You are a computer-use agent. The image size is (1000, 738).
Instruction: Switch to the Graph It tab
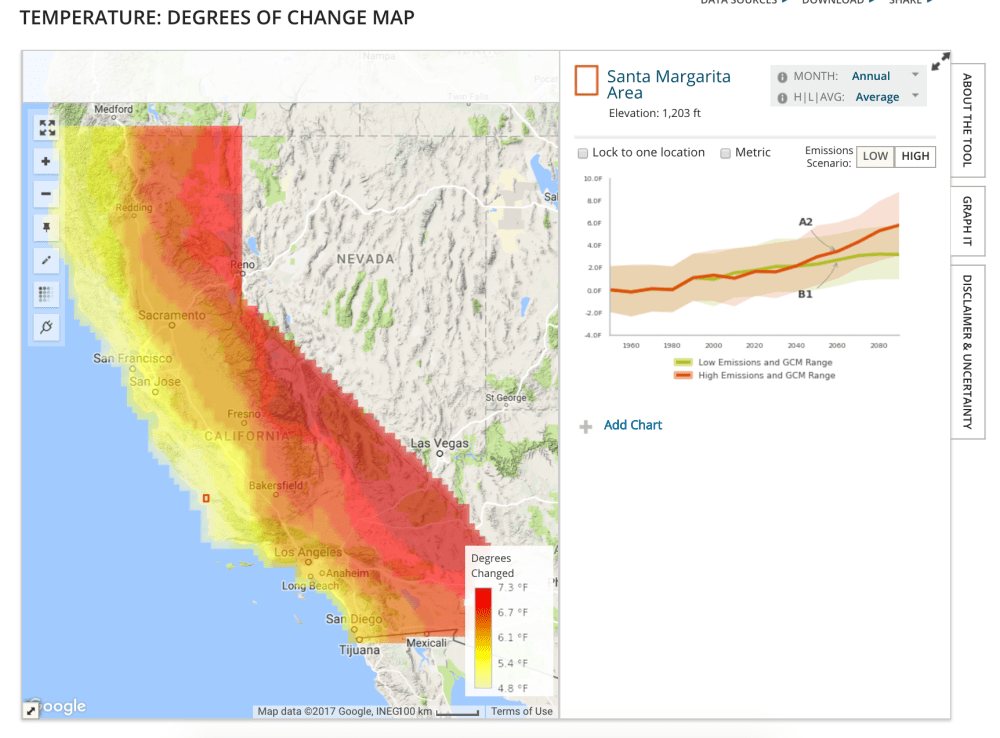[x=967, y=221]
